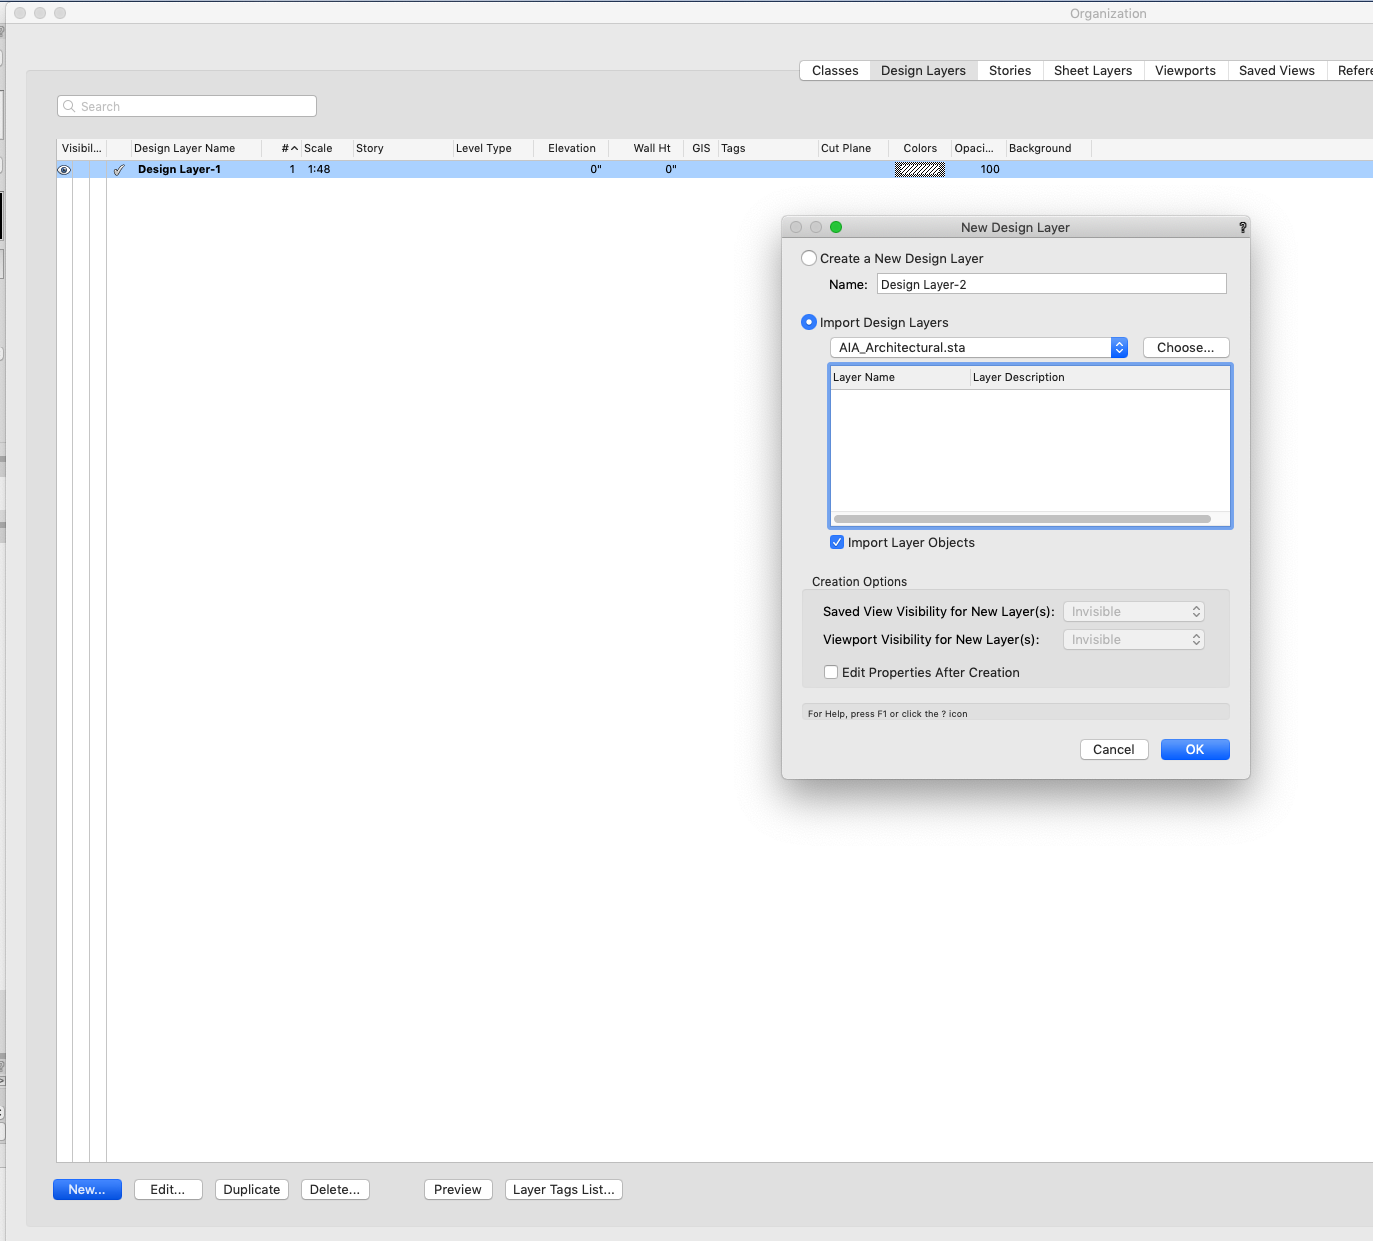The image size is (1373, 1241).
Task: Click the sort arrow in # column
Action: tap(294, 149)
